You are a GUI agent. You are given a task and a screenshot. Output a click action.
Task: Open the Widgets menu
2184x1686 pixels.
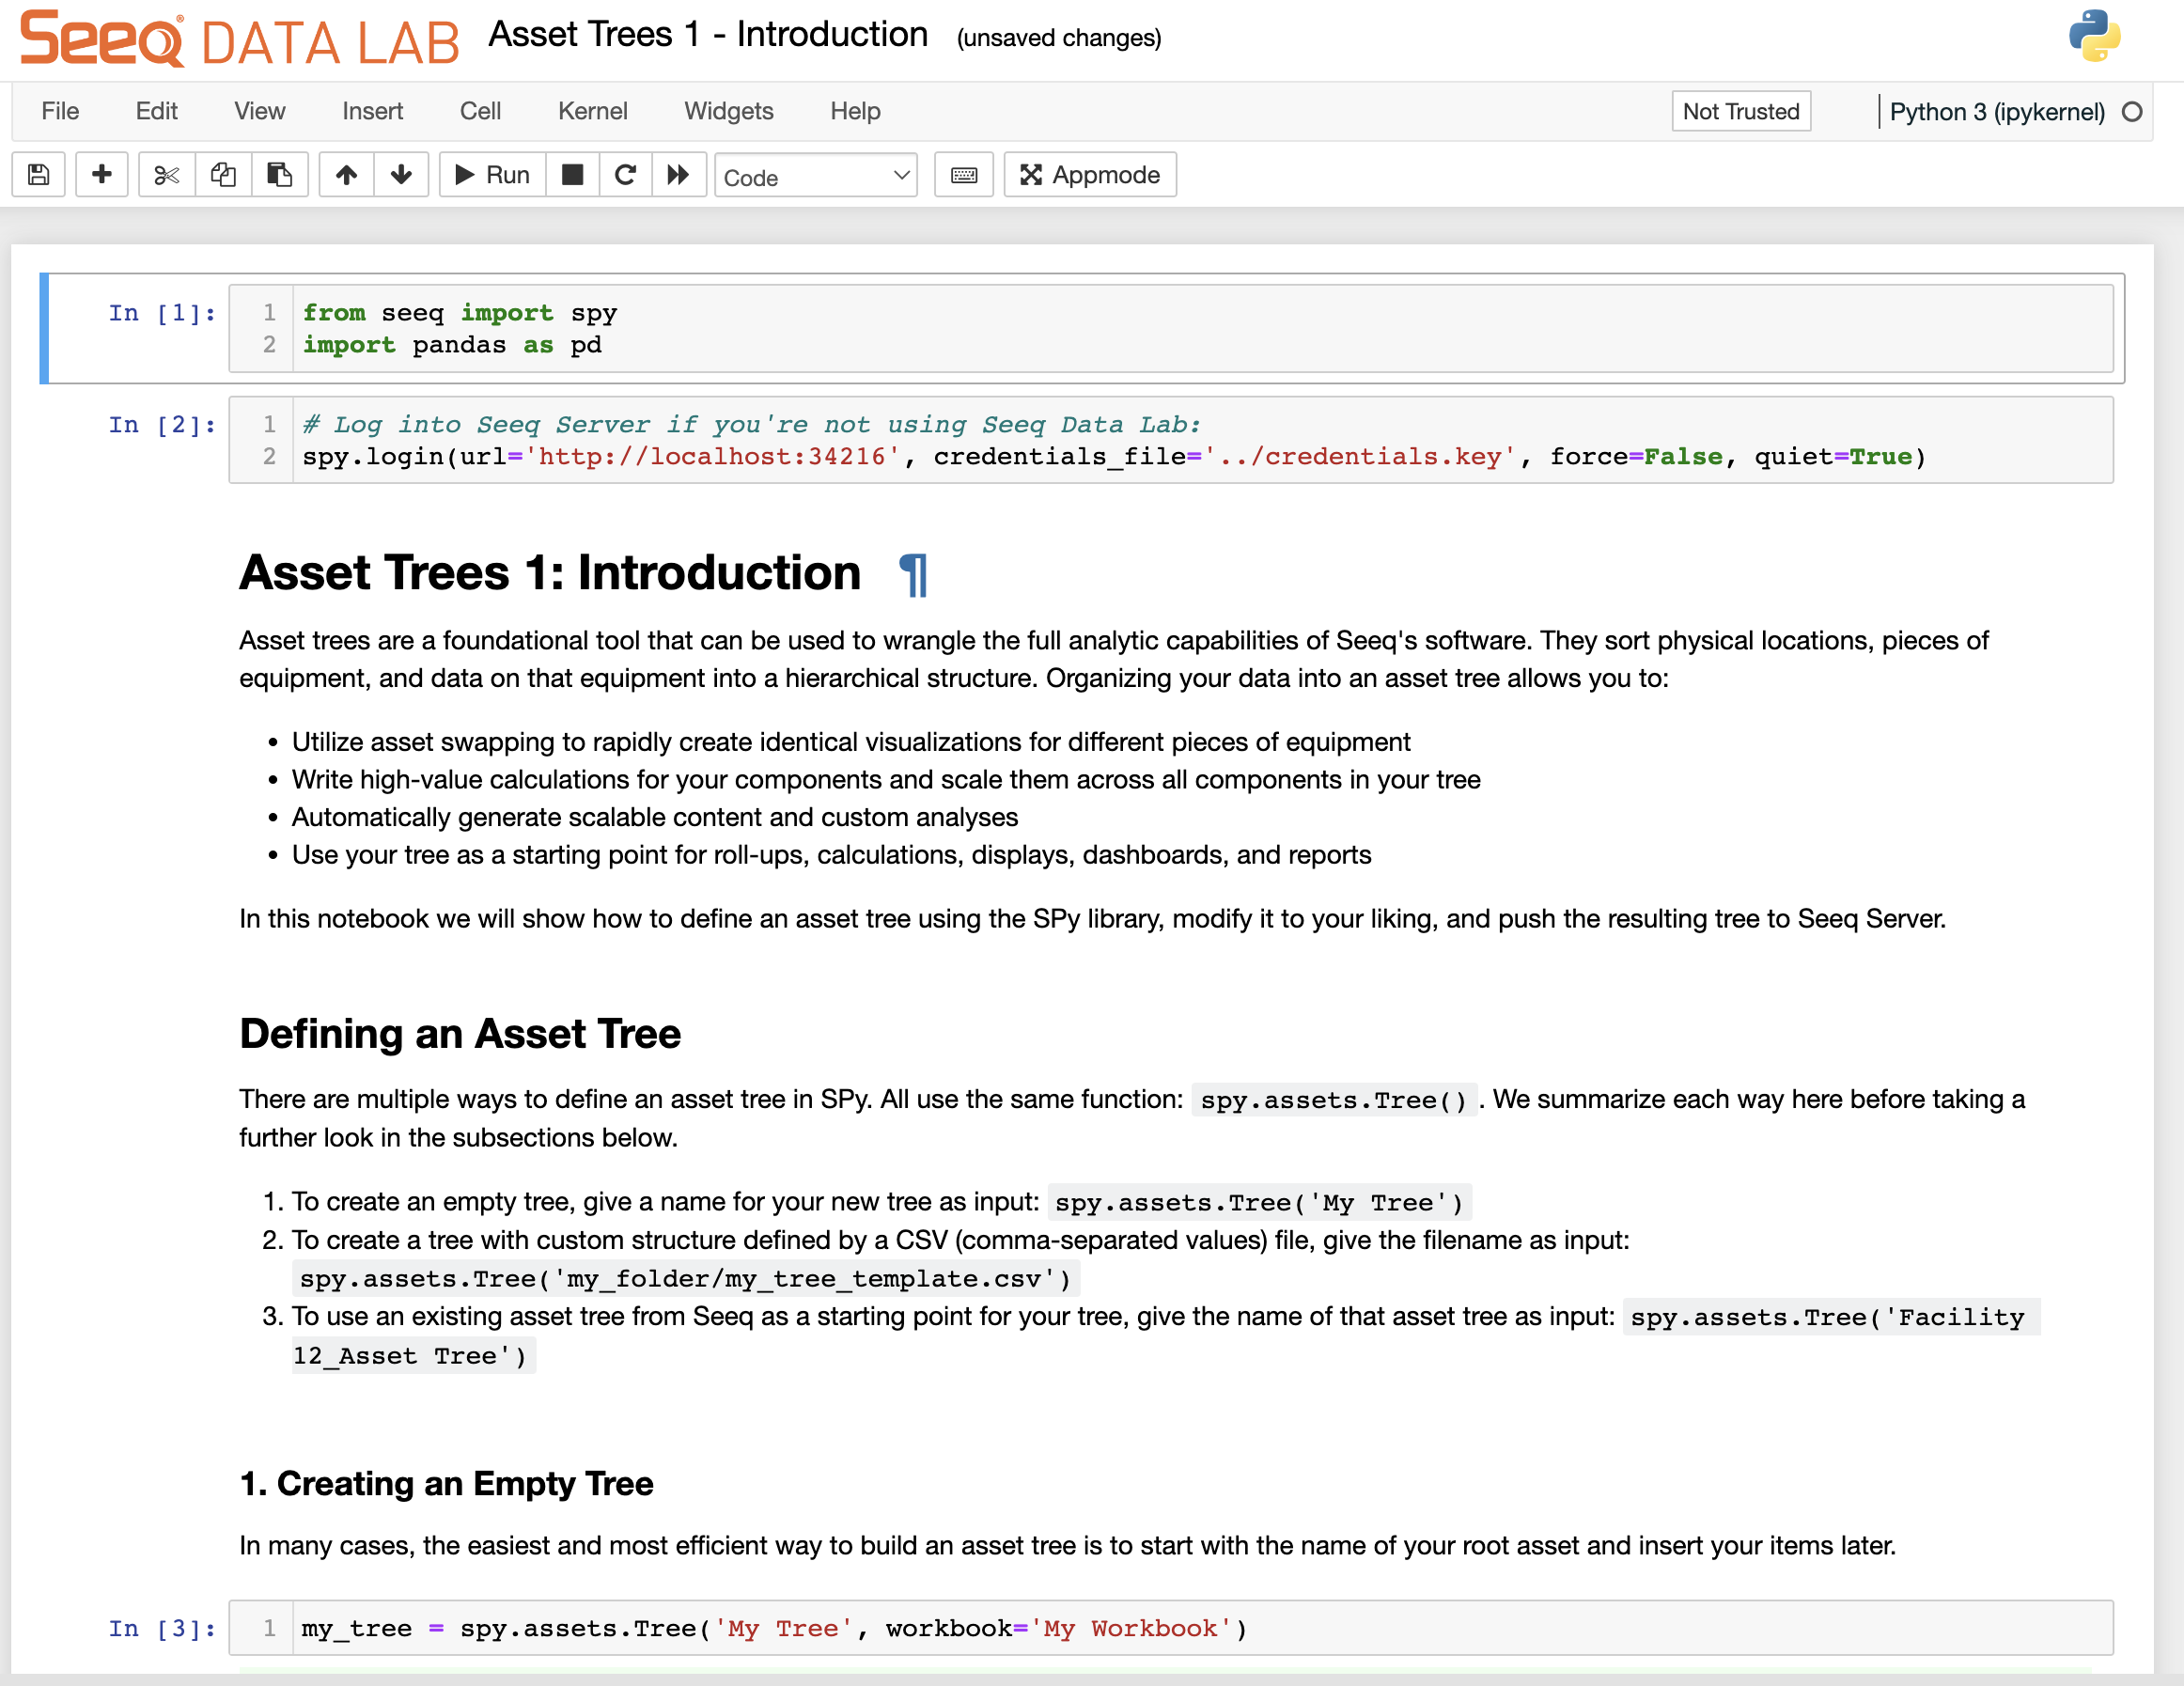[x=729, y=111]
